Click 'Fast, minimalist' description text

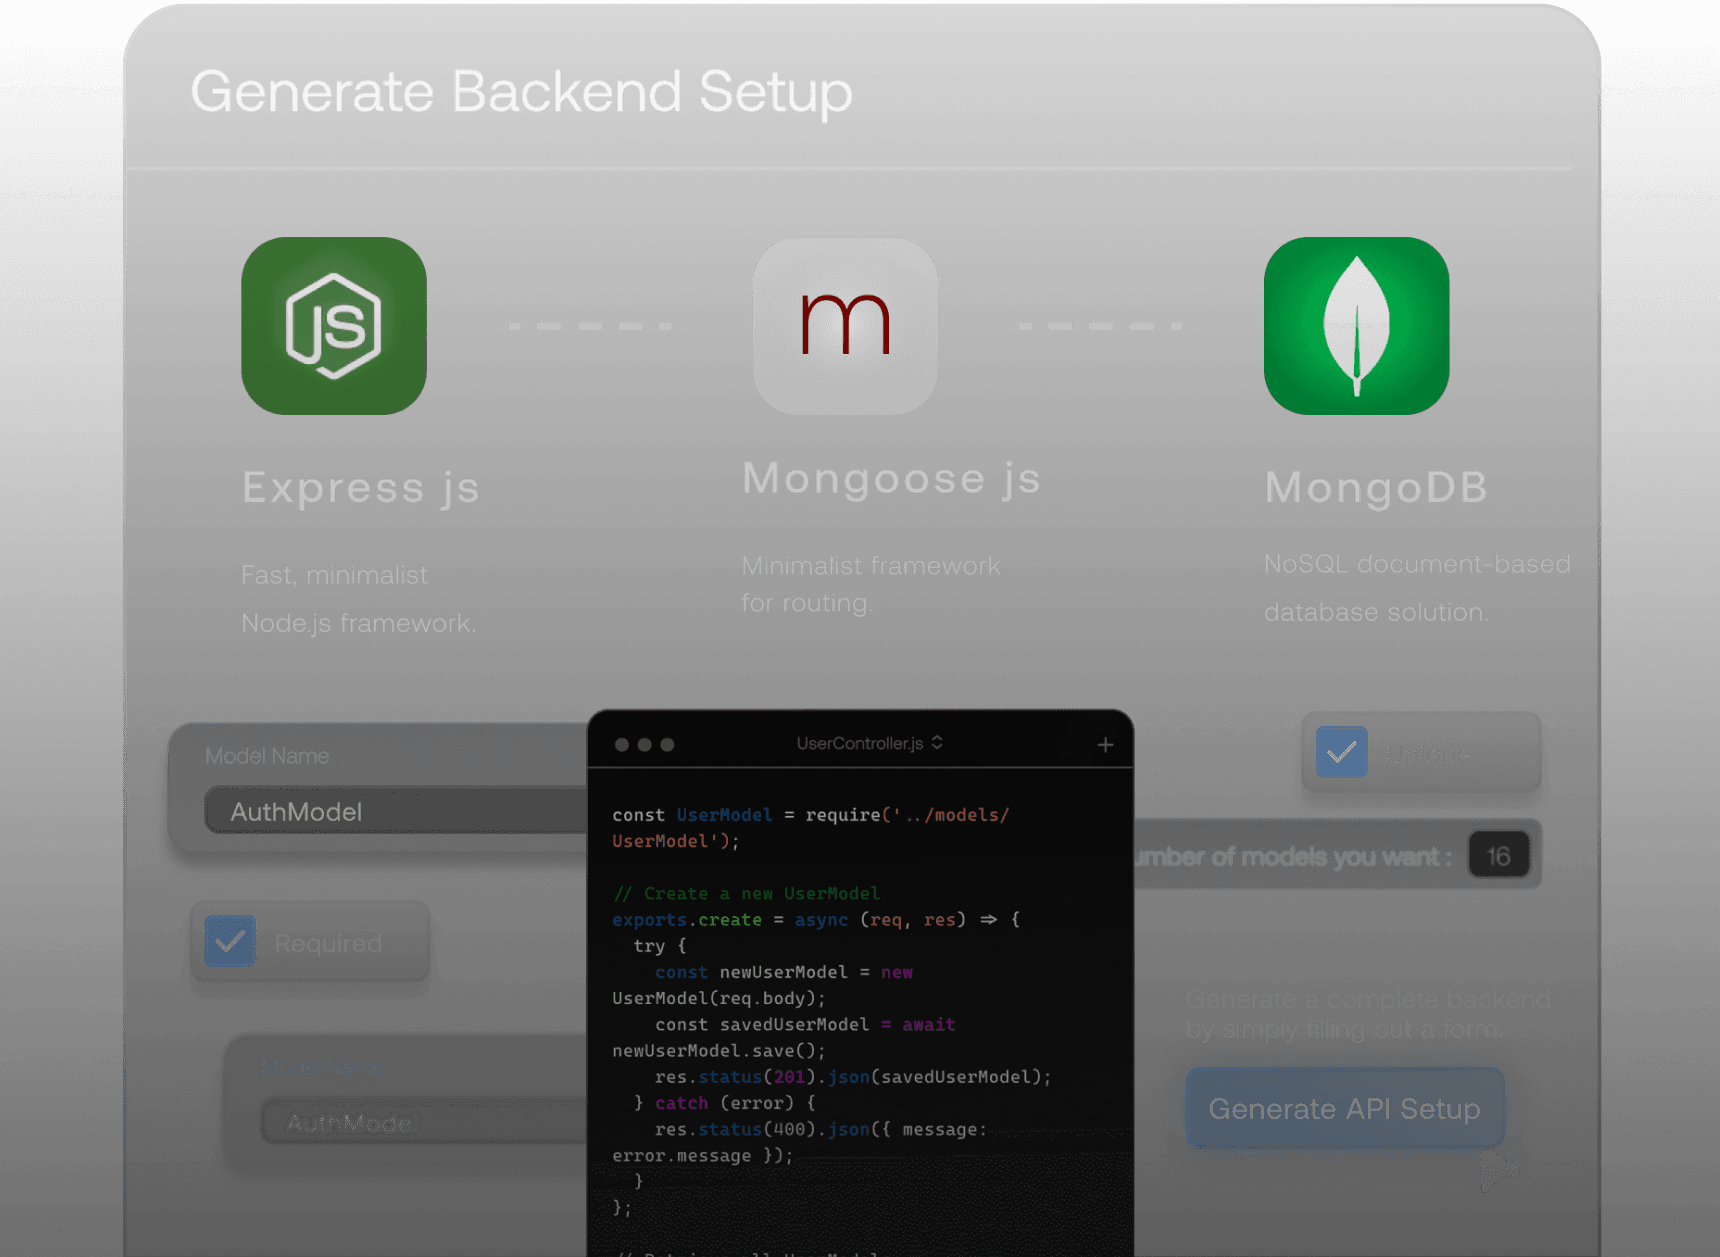[334, 575]
